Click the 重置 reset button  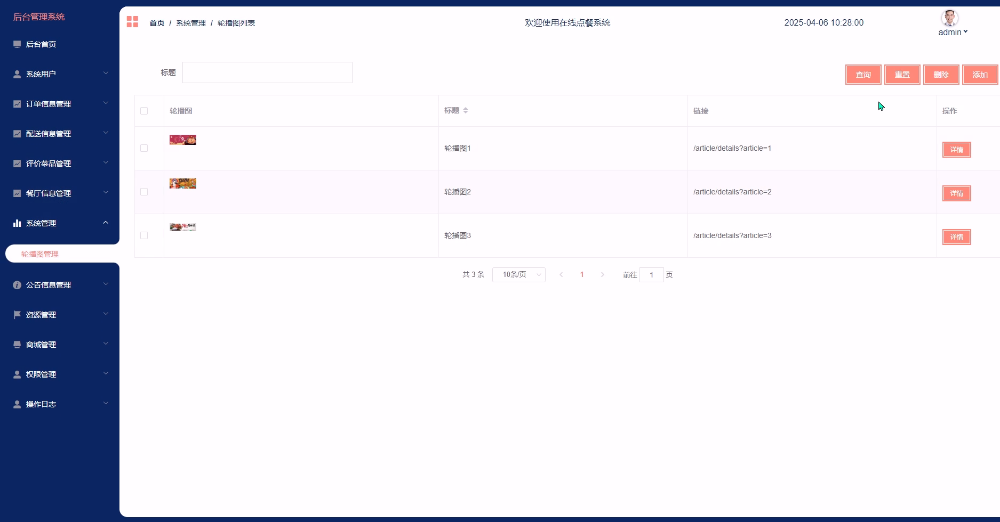click(x=902, y=75)
